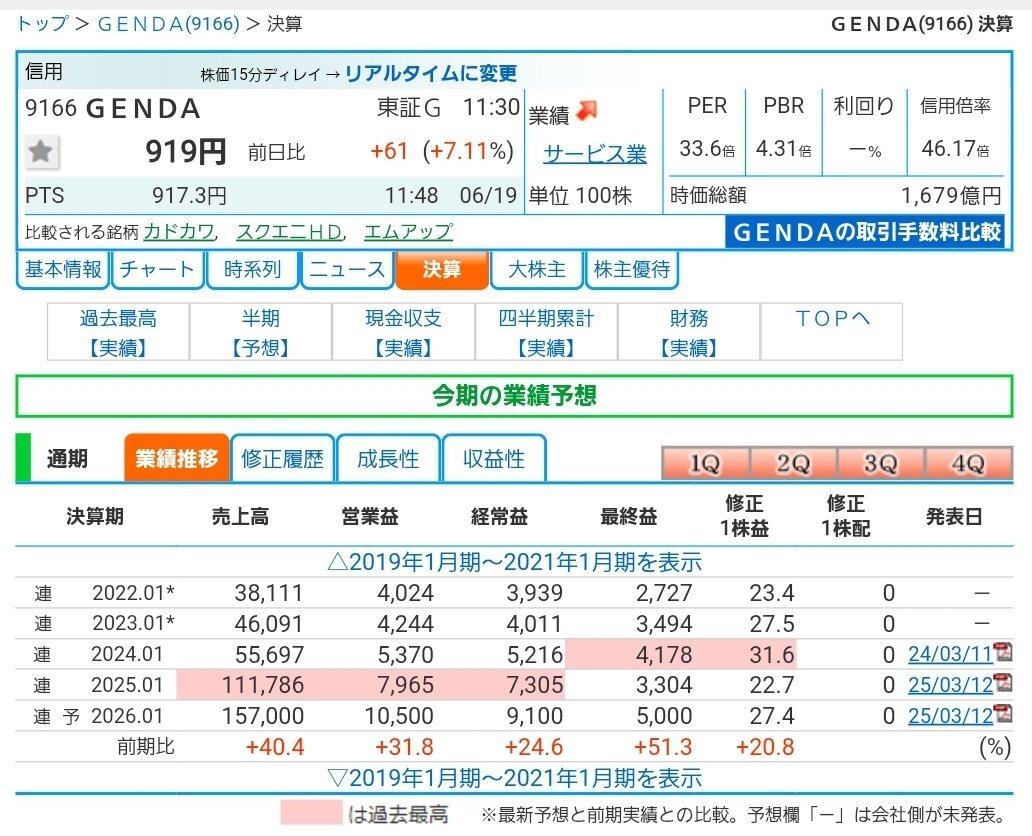The image size is (1032, 836).
Task: Select 収益性 sub-tab
Action: point(494,458)
